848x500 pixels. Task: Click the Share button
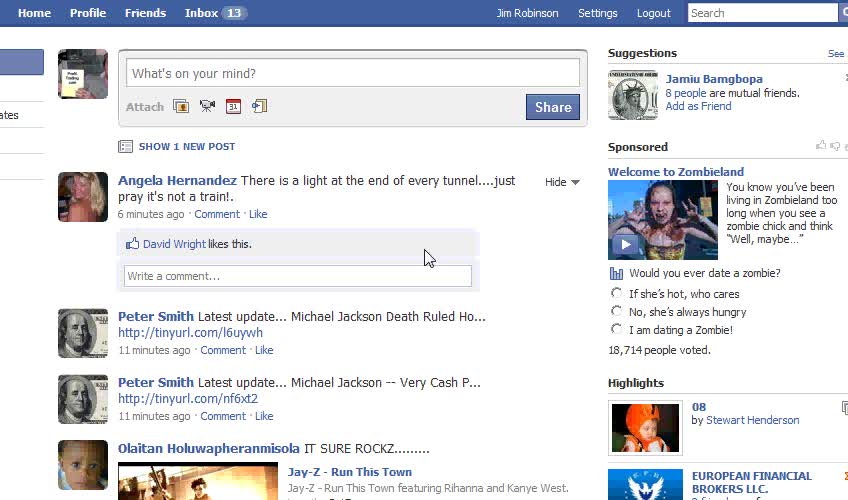(x=553, y=107)
